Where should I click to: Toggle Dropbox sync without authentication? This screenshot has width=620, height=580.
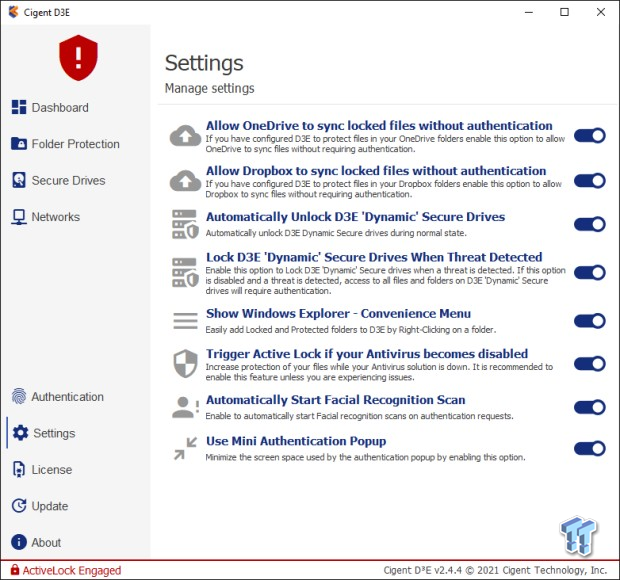pos(590,181)
